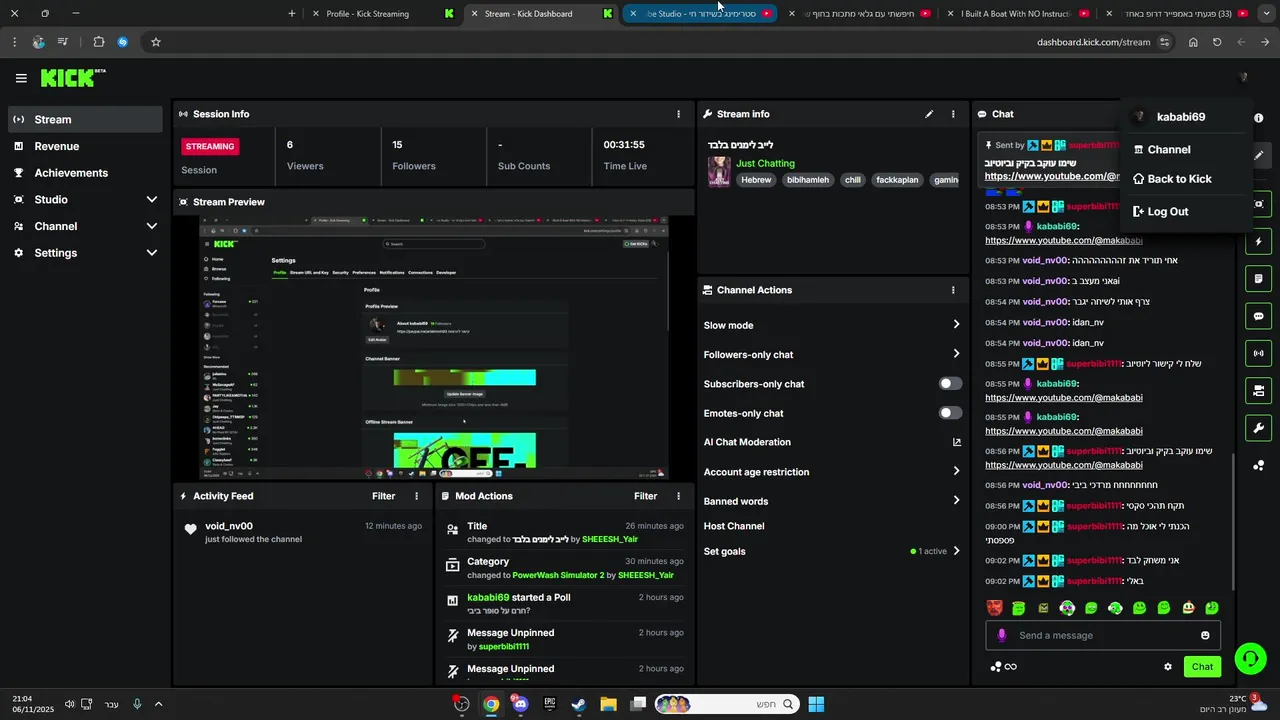Open Steam from the taskbar
Viewport: 1280px width, 720px height.
tap(578, 704)
